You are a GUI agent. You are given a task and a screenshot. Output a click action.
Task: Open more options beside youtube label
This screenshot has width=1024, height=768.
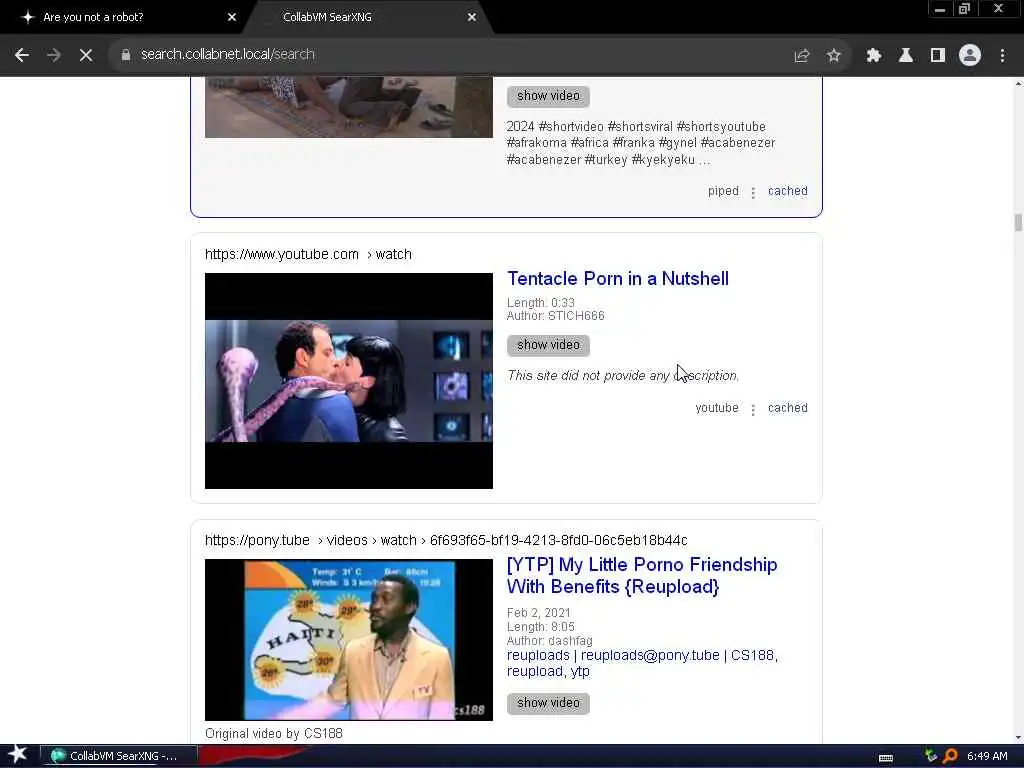[x=753, y=409]
